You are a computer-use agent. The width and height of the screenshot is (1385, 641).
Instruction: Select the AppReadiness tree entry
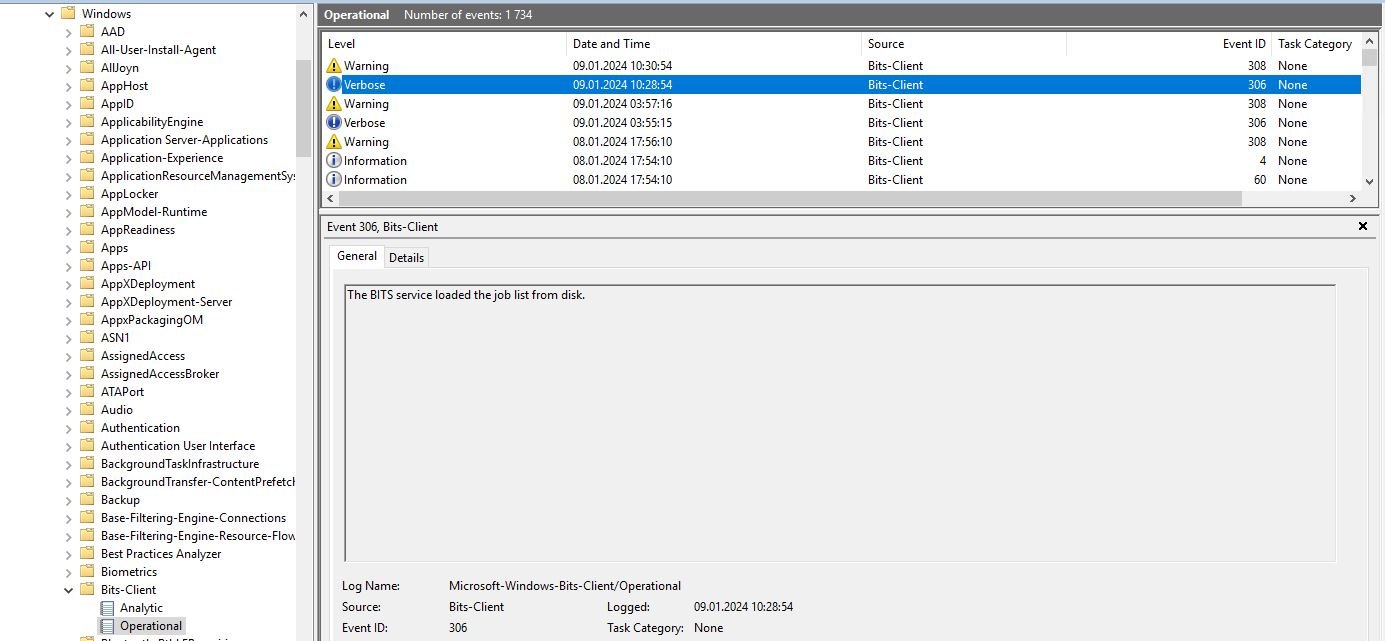coord(138,230)
